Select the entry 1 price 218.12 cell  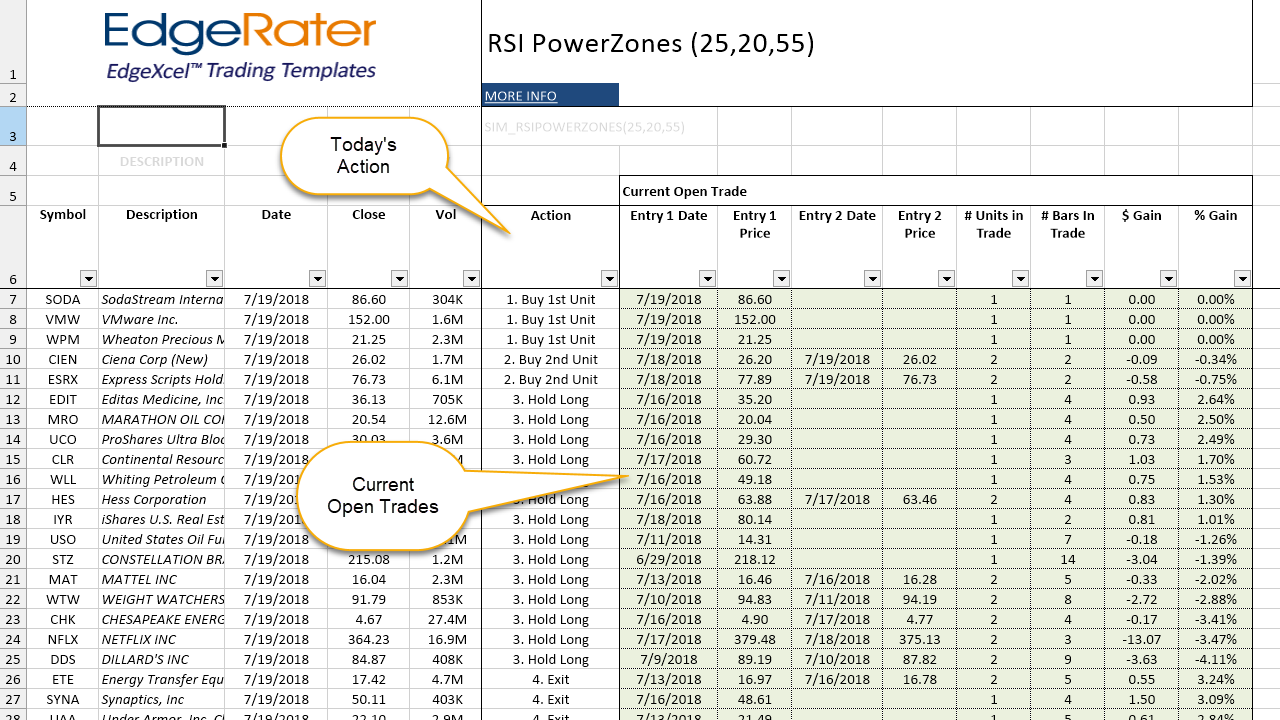click(755, 559)
